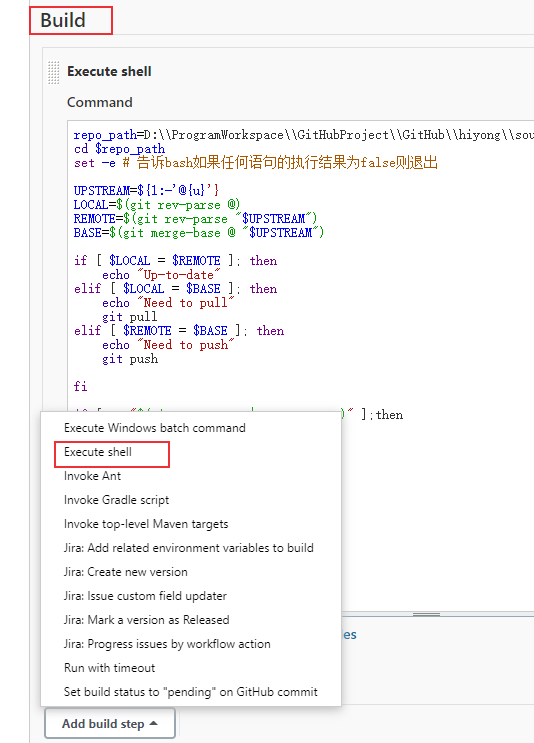Choose Invoke top-level Maven targets
Screen dimensions: 534x743
[146, 524]
